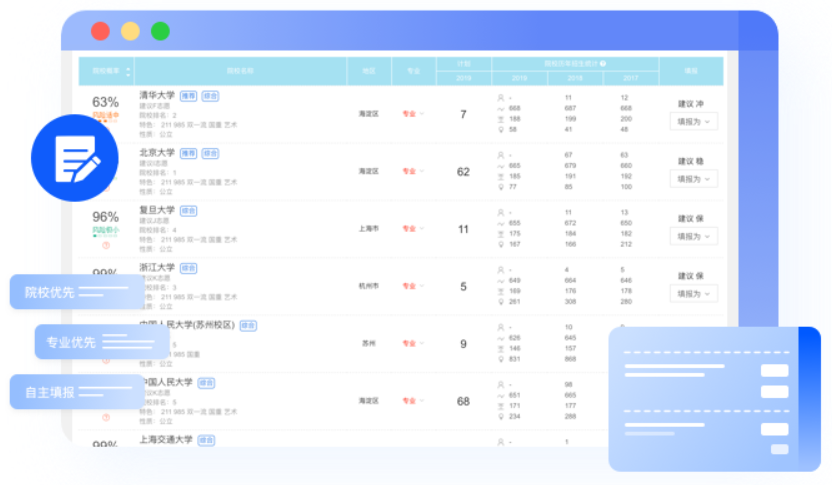Expand 专业 list for 浙江大学
This screenshot has width=832, height=485.
click(413, 285)
